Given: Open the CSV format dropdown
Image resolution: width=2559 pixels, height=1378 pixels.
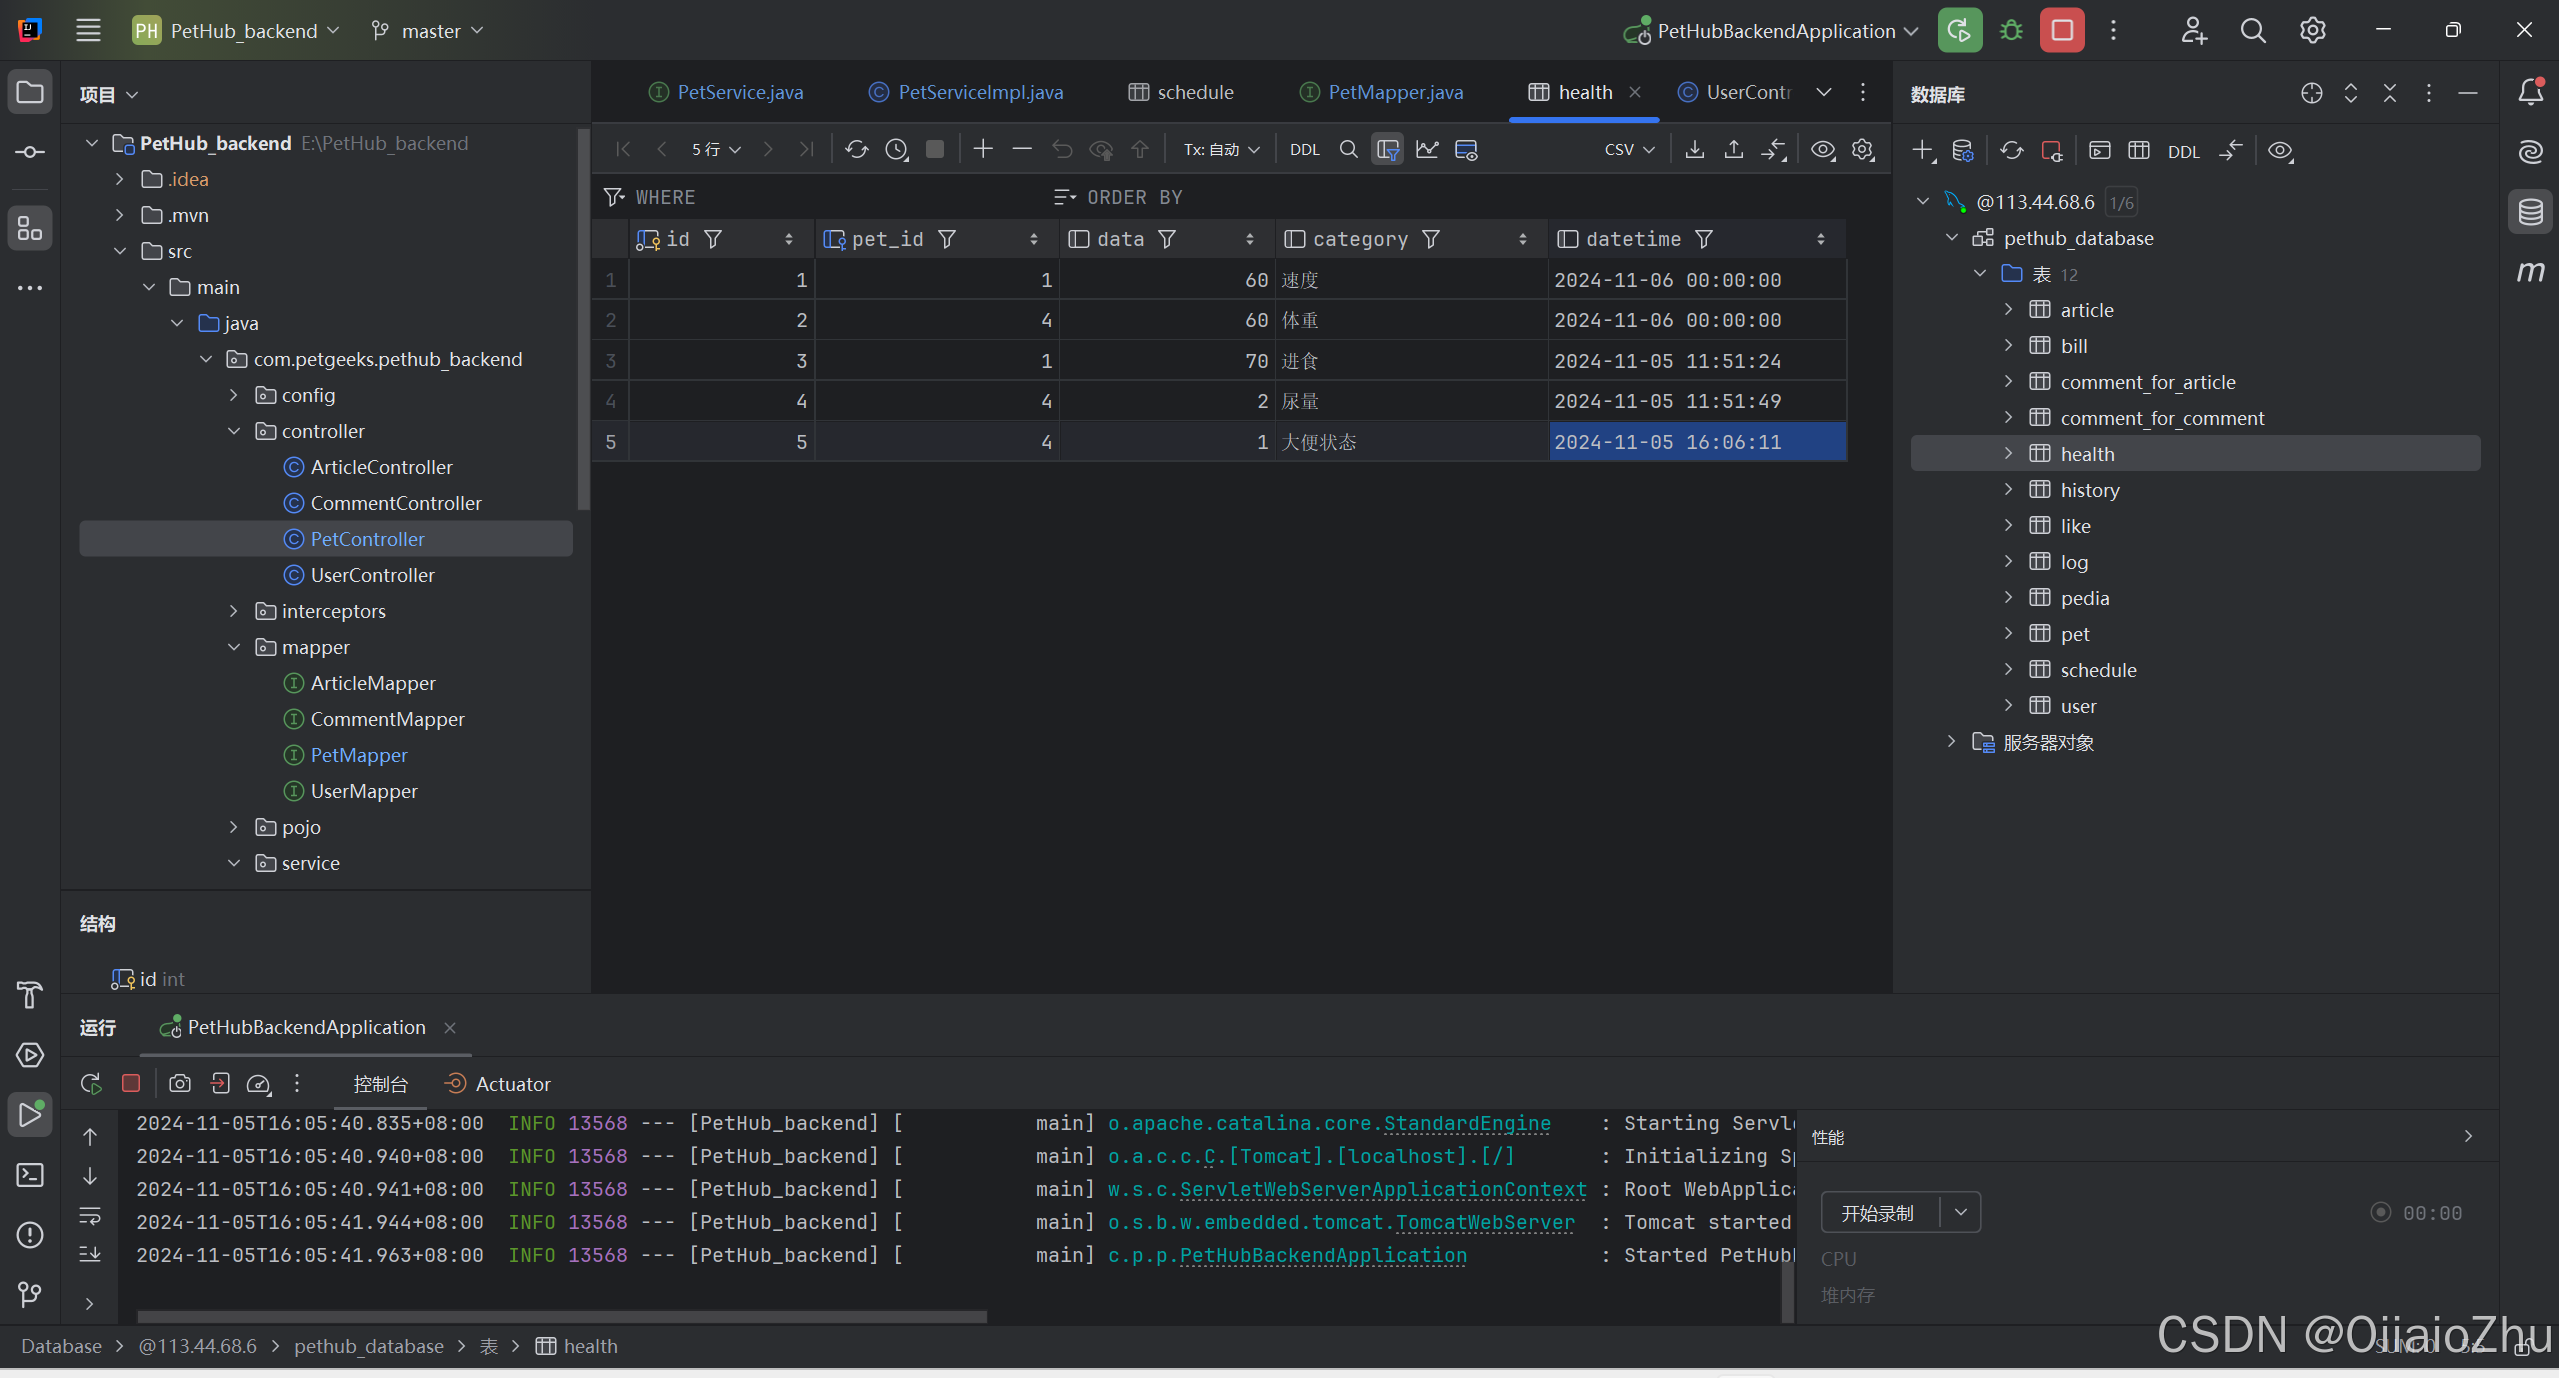Looking at the screenshot, I should [1628, 150].
